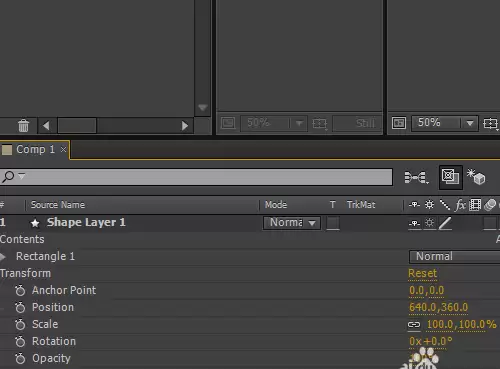Viewport: 500px width, 369px height.
Task: Select the Anchor Point property name
Action: coord(64,290)
